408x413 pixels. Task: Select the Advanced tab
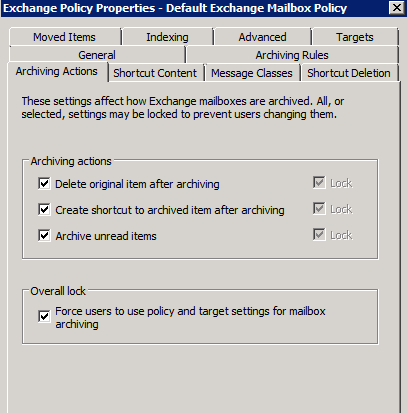[x=262, y=37]
